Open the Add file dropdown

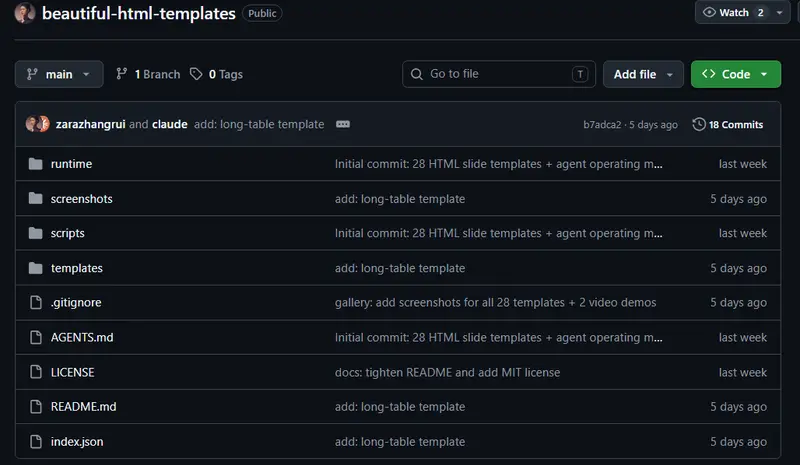click(643, 75)
